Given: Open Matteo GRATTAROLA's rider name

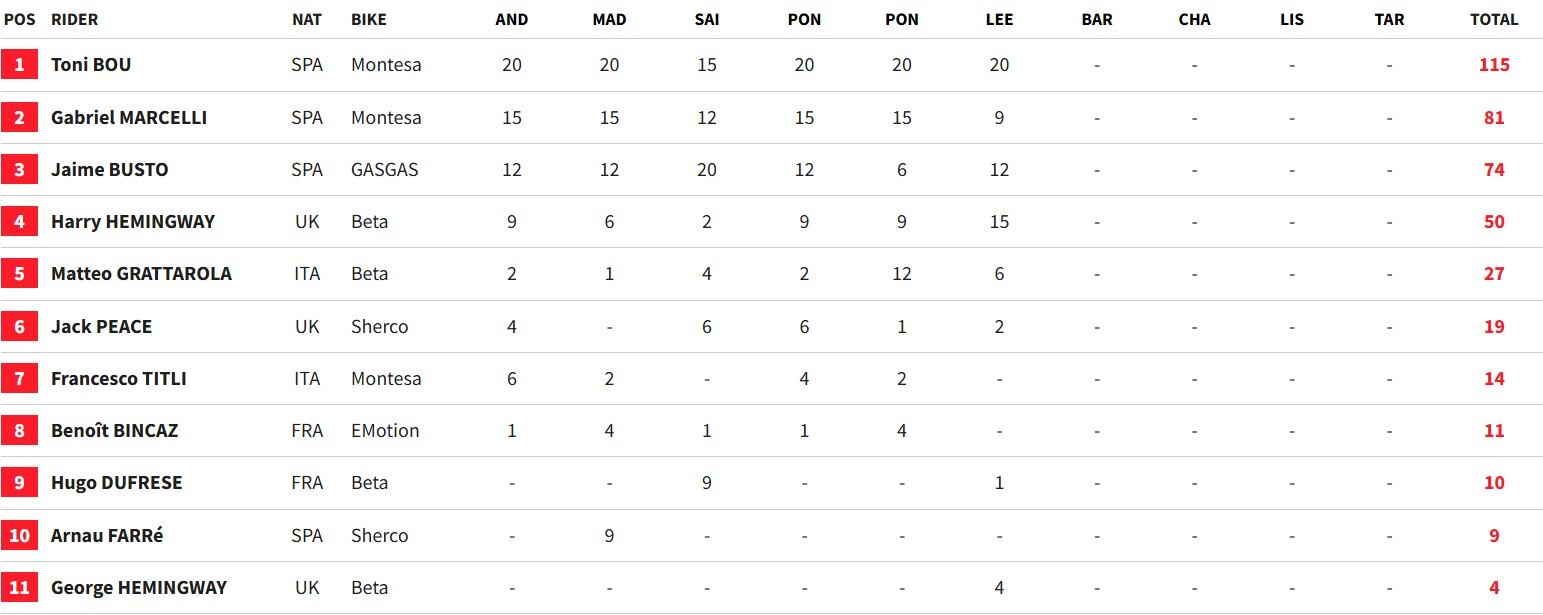Looking at the screenshot, I should pos(141,273).
